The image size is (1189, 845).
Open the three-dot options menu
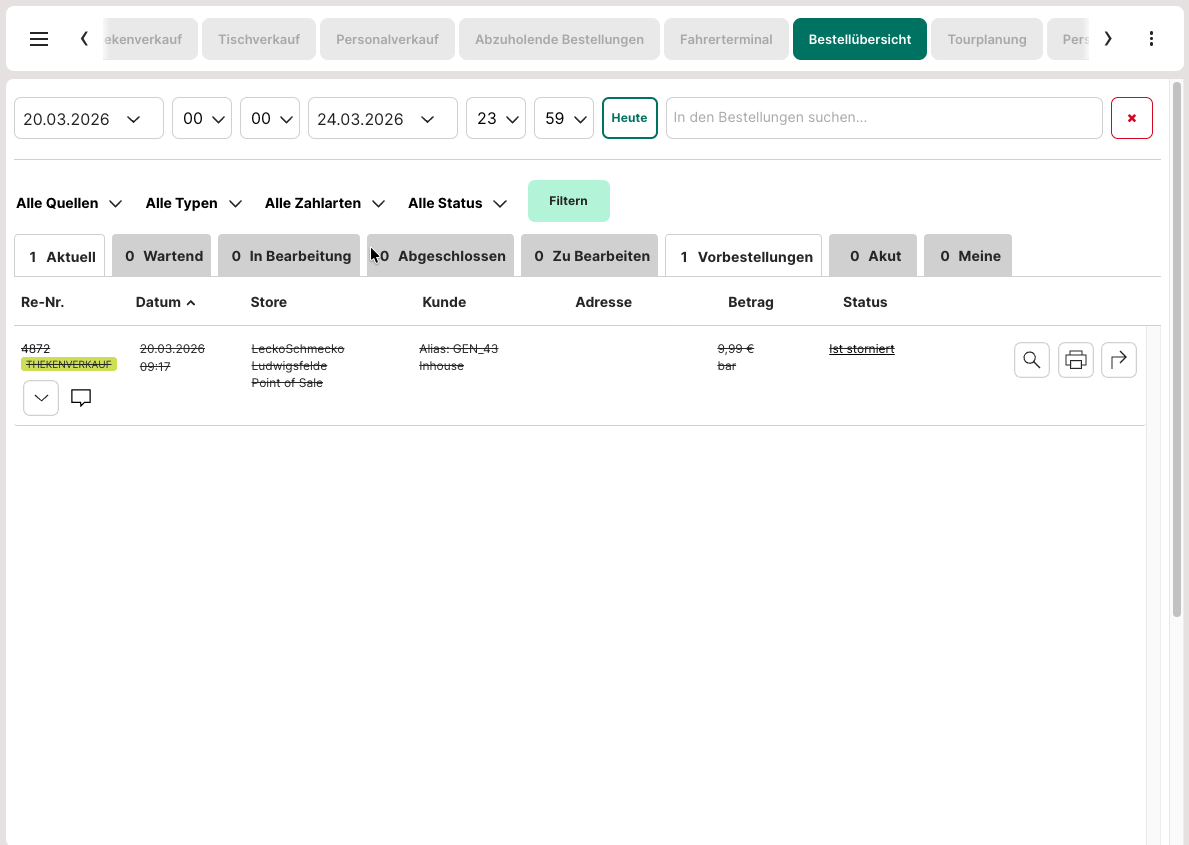(x=1151, y=39)
